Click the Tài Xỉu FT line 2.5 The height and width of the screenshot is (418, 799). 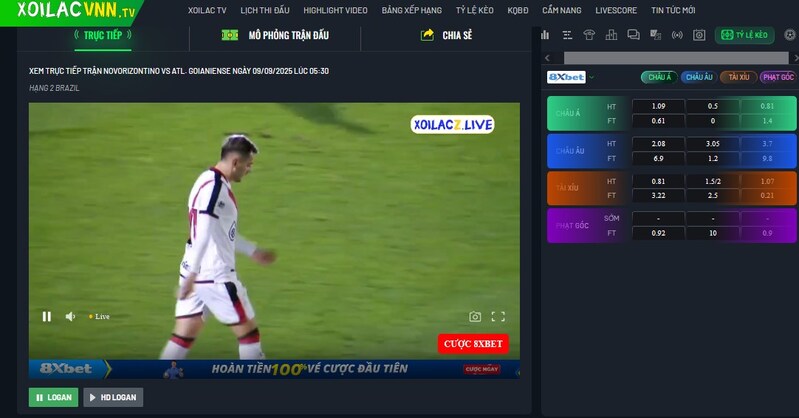tap(712, 195)
